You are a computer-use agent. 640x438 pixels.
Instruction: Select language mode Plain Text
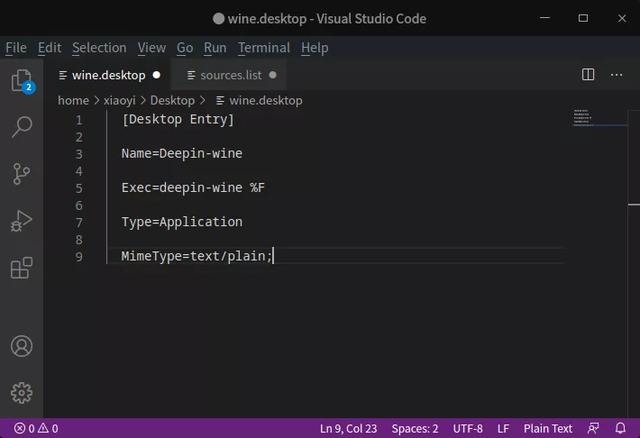[548, 428]
